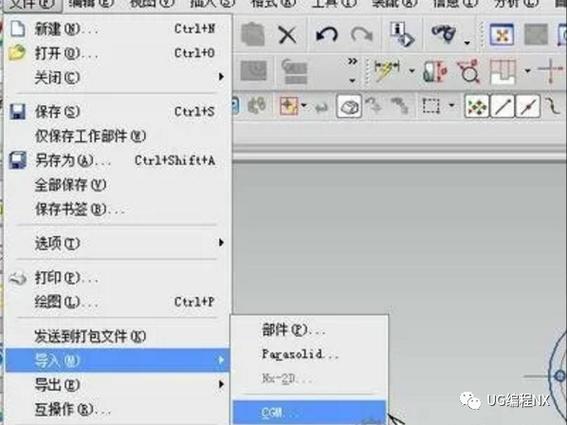This screenshot has width=567, height=425.
Task: Select highlighted CGM... import option
Action: (310, 412)
